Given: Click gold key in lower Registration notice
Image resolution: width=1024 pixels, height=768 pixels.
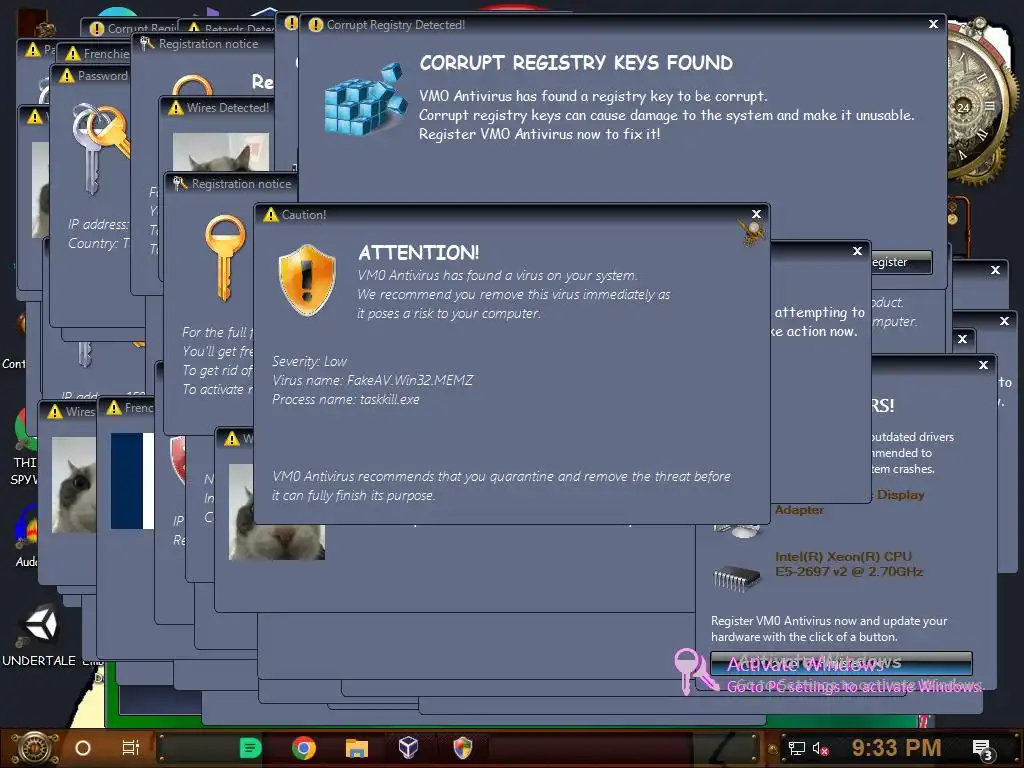Looking at the screenshot, I should [225, 258].
